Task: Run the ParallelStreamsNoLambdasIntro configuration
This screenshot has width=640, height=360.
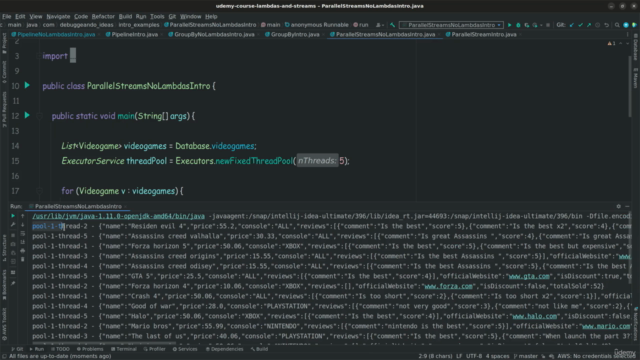Action: click(x=509, y=25)
